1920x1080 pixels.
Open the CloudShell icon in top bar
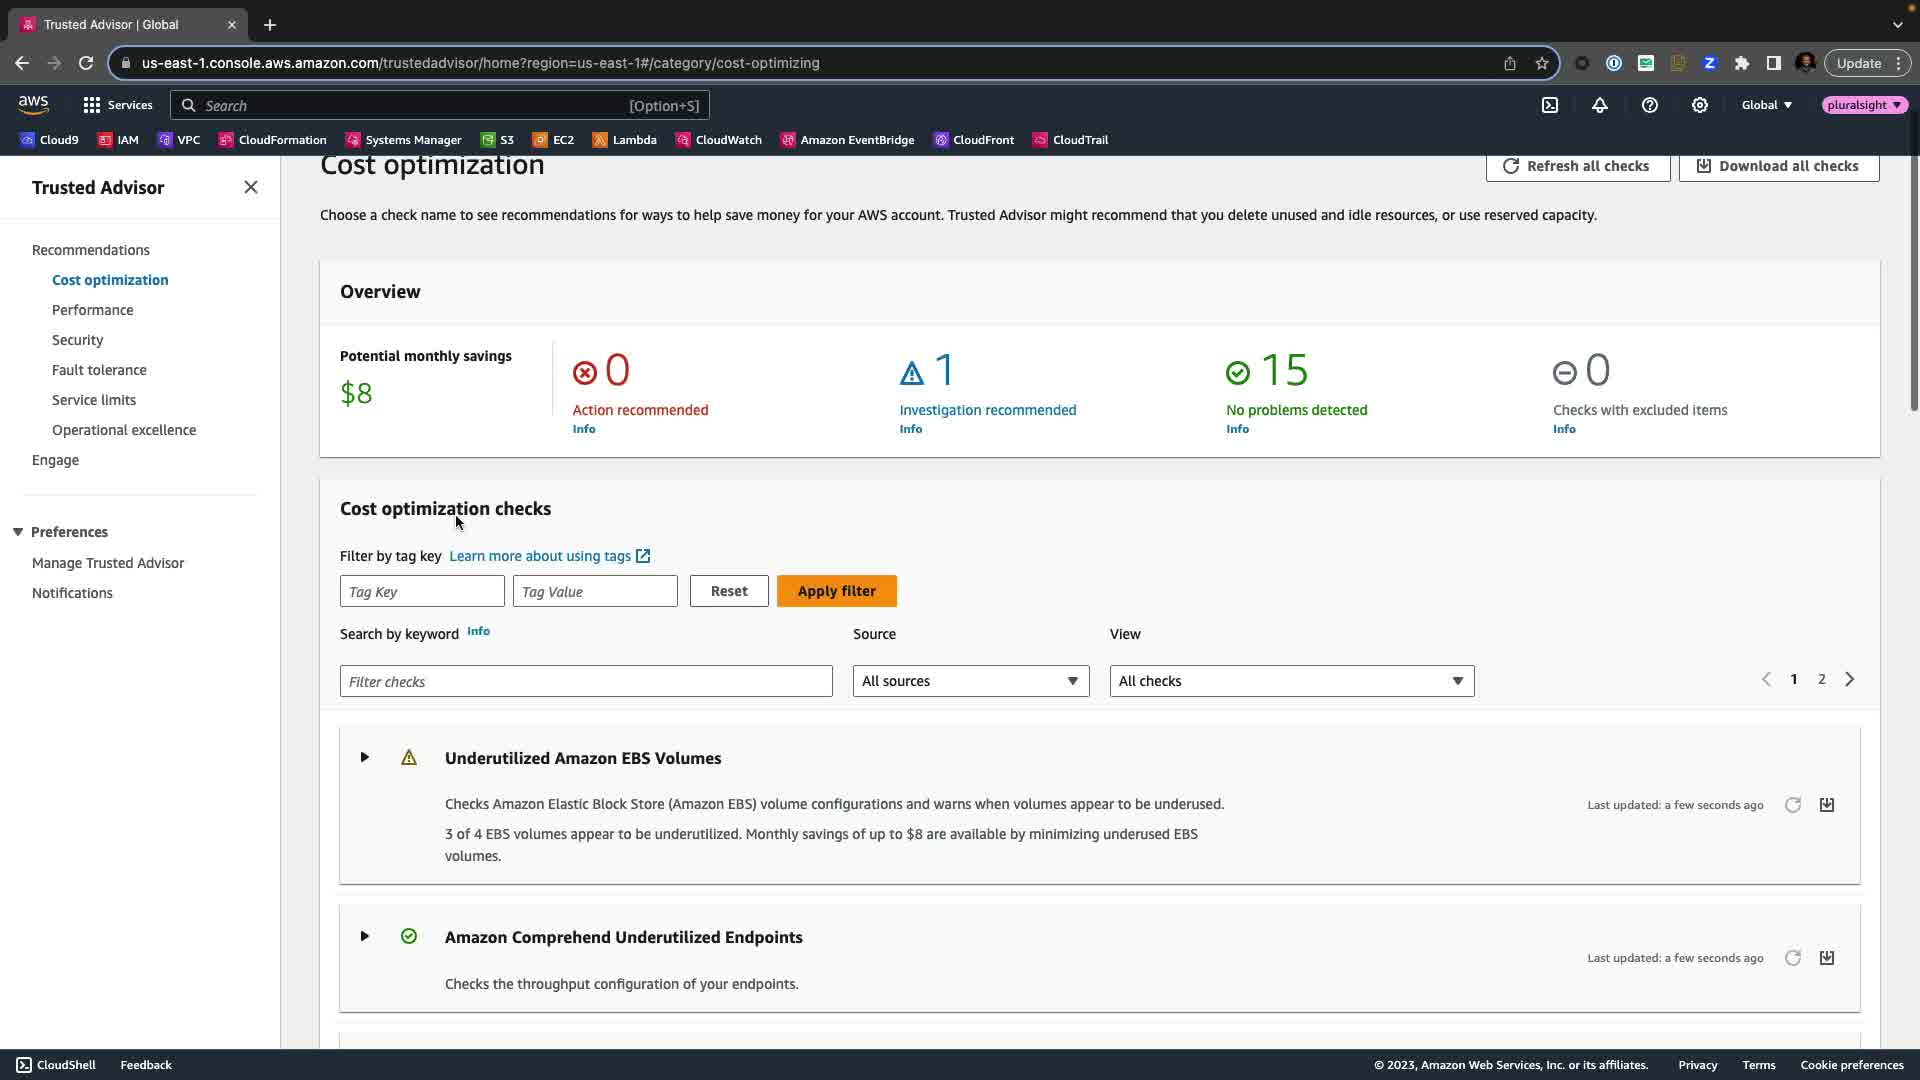coord(1550,105)
